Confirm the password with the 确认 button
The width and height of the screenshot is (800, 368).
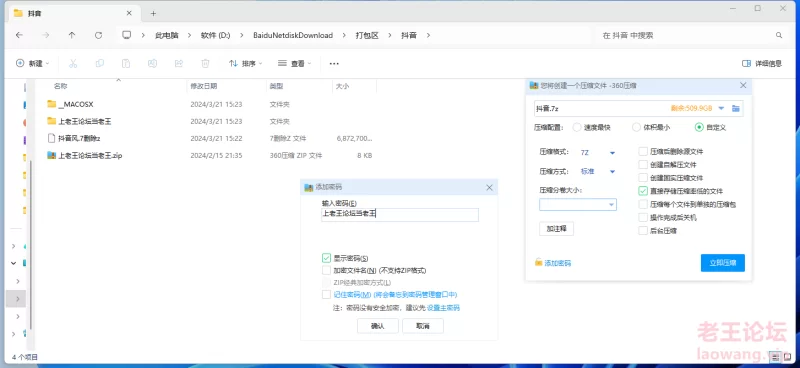(378, 326)
